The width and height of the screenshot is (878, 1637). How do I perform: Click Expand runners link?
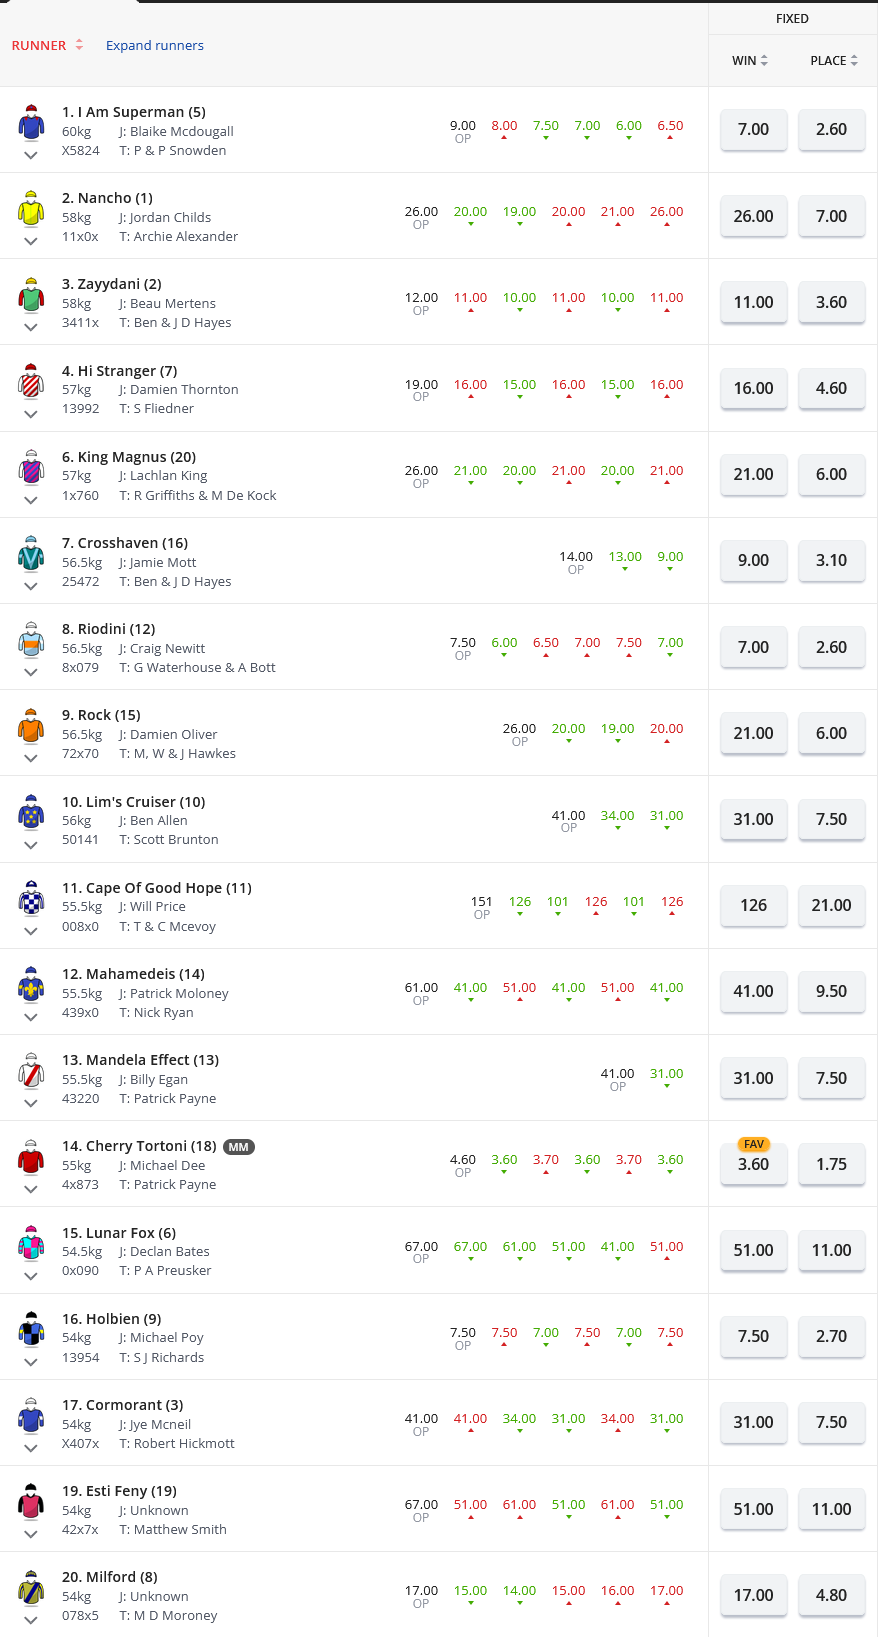[x=155, y=46]
